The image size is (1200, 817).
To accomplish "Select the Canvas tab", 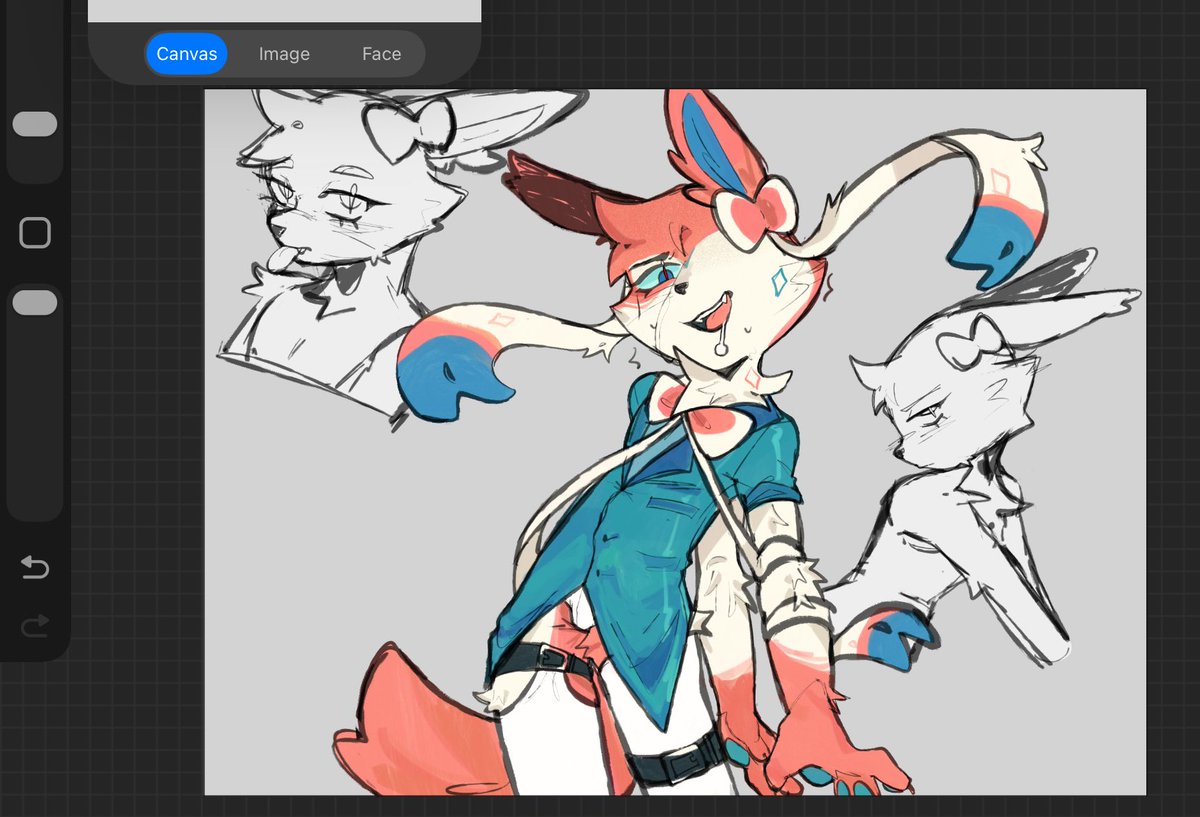I will [187, 54].
